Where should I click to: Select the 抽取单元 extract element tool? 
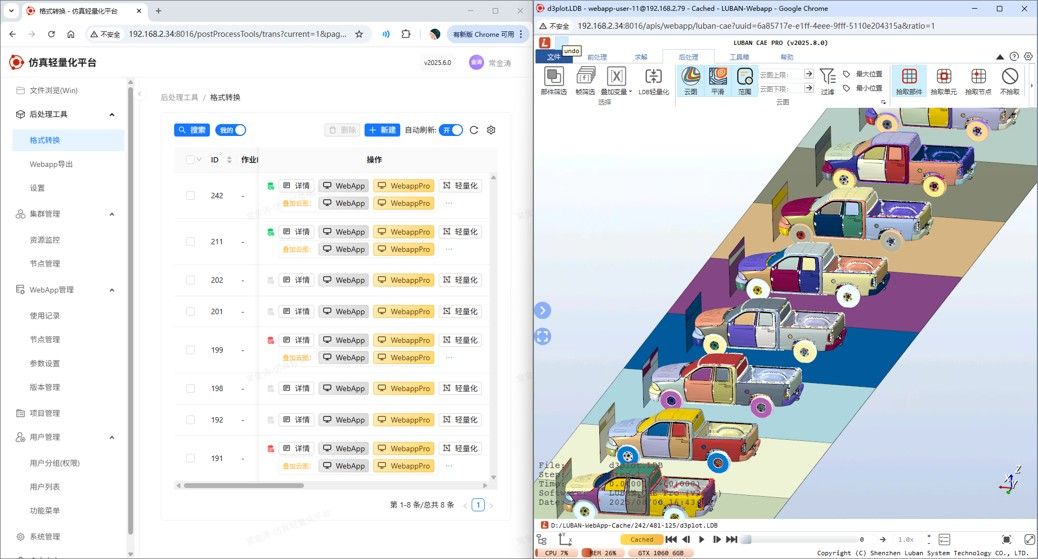click(943, 80)
